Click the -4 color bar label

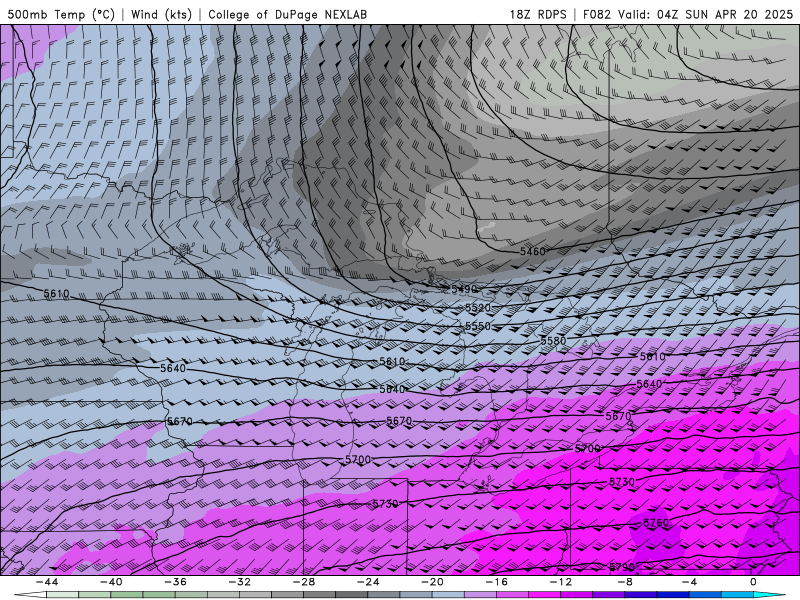pos(689,582)
